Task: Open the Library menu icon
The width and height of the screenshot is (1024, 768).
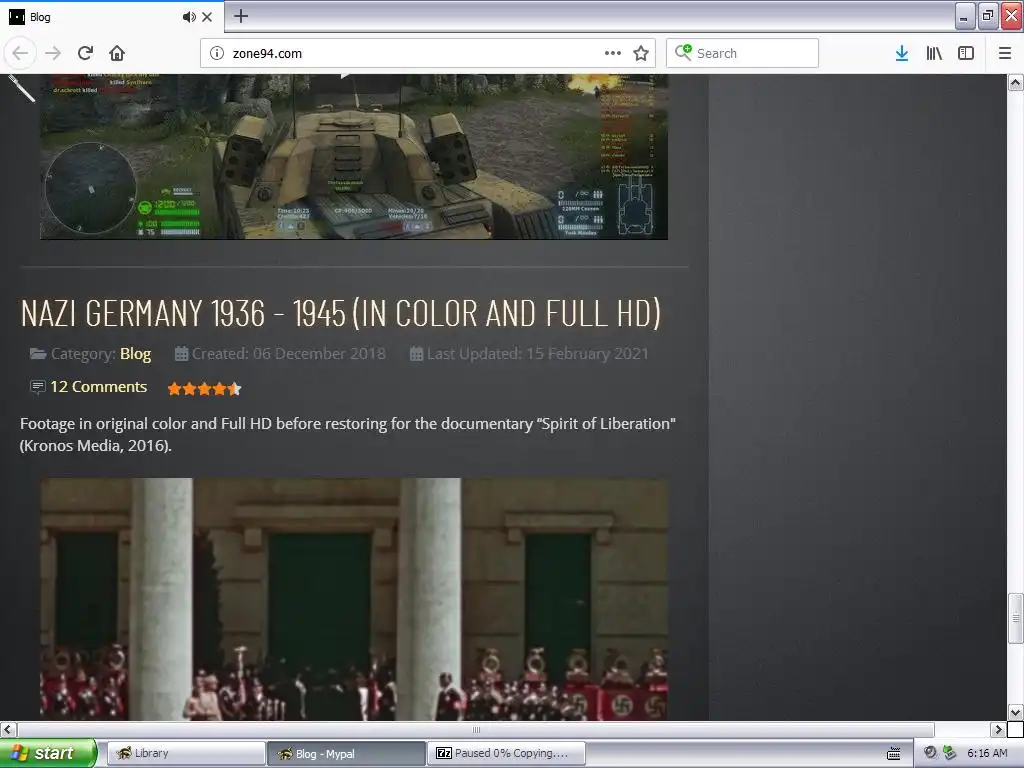Action: tap(934, 53)
